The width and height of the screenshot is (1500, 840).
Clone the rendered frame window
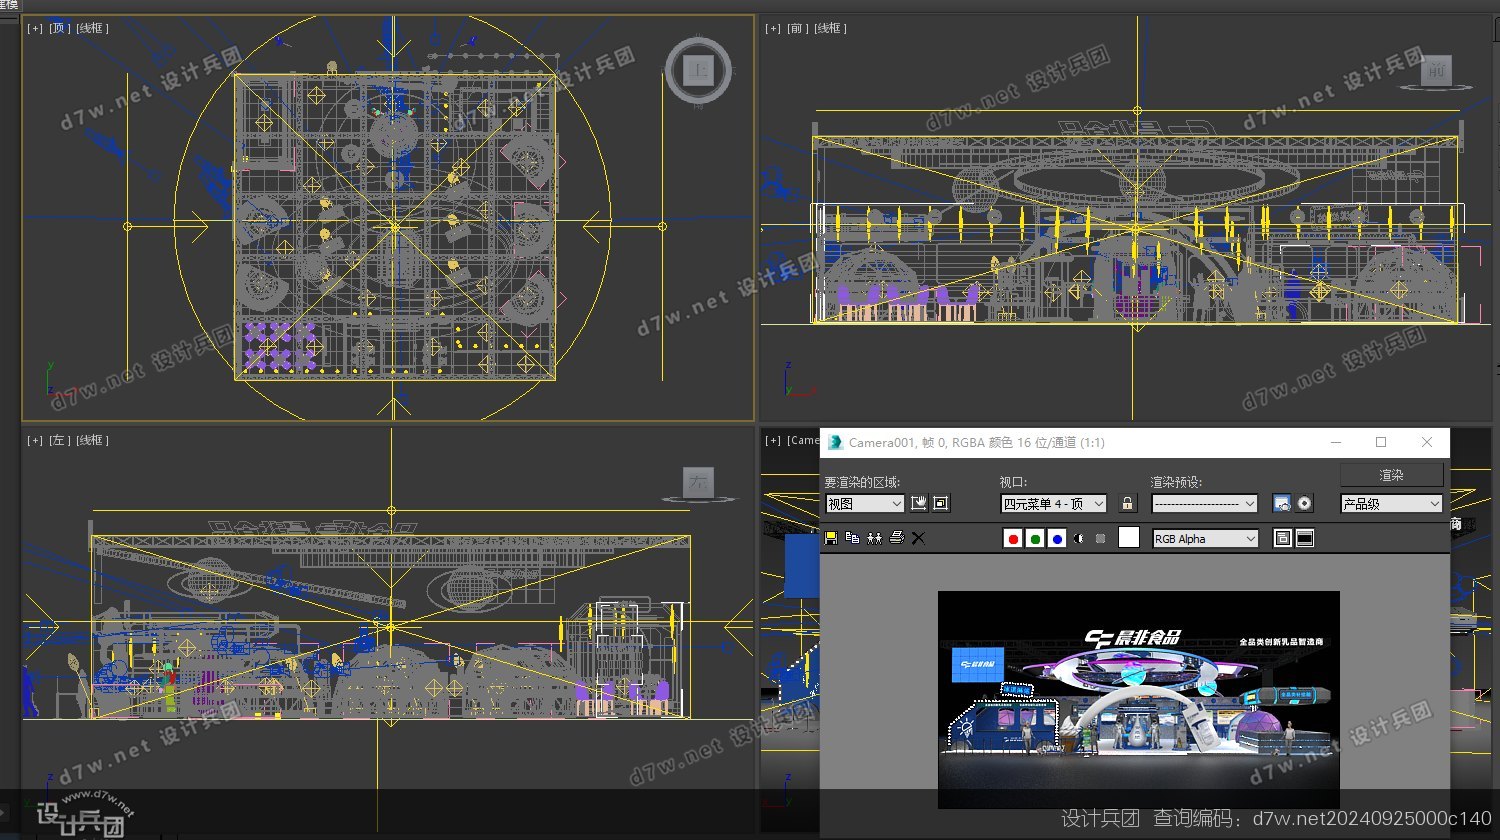(875, 538)
